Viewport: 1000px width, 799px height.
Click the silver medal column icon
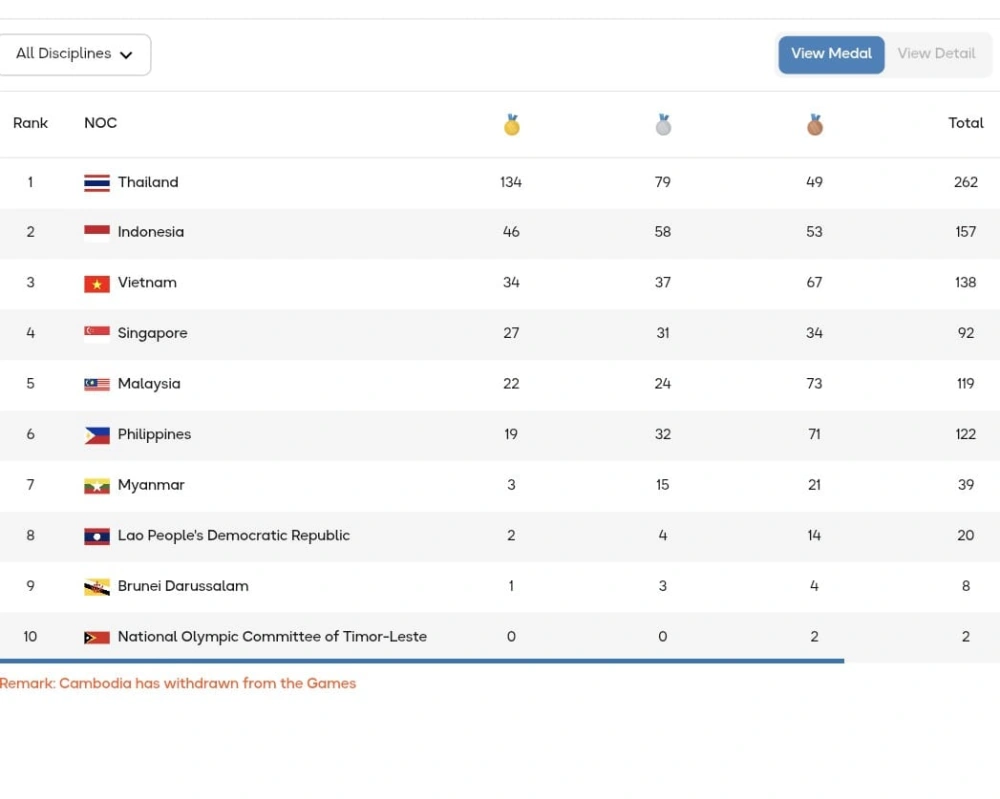pos(662,124)
